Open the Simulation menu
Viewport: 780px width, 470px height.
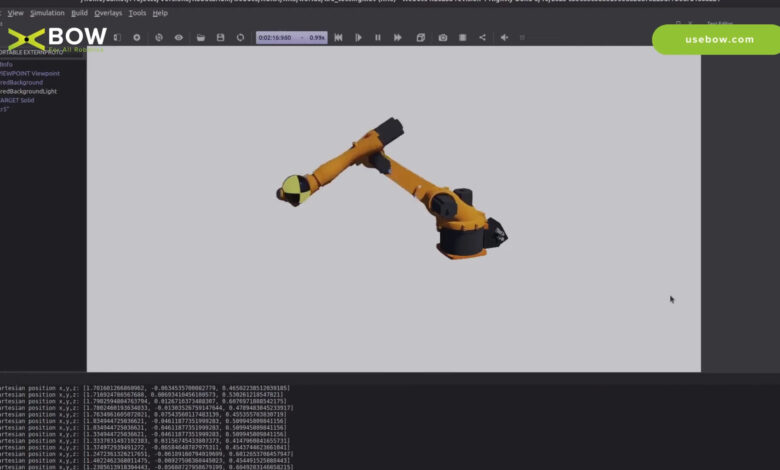coord(46,13)
